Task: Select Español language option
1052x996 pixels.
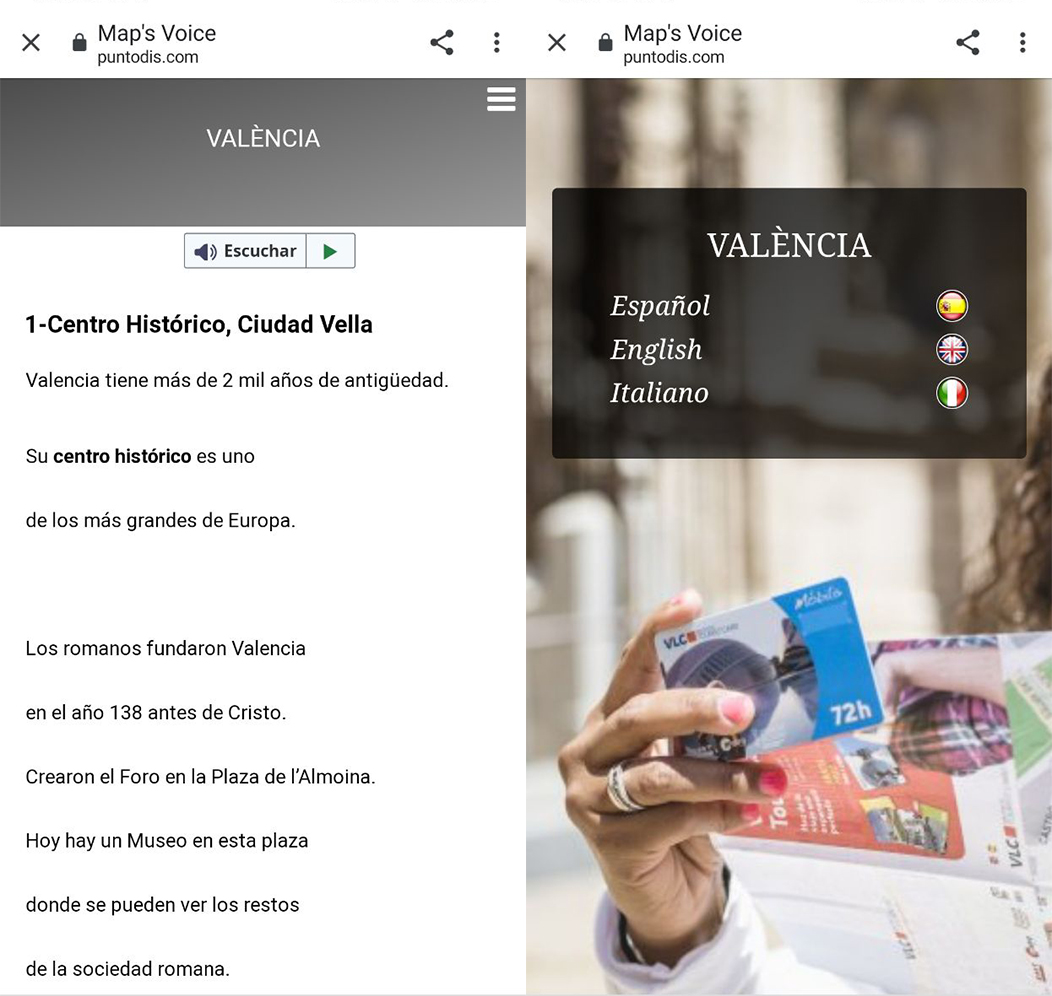Action: [660, 306]
